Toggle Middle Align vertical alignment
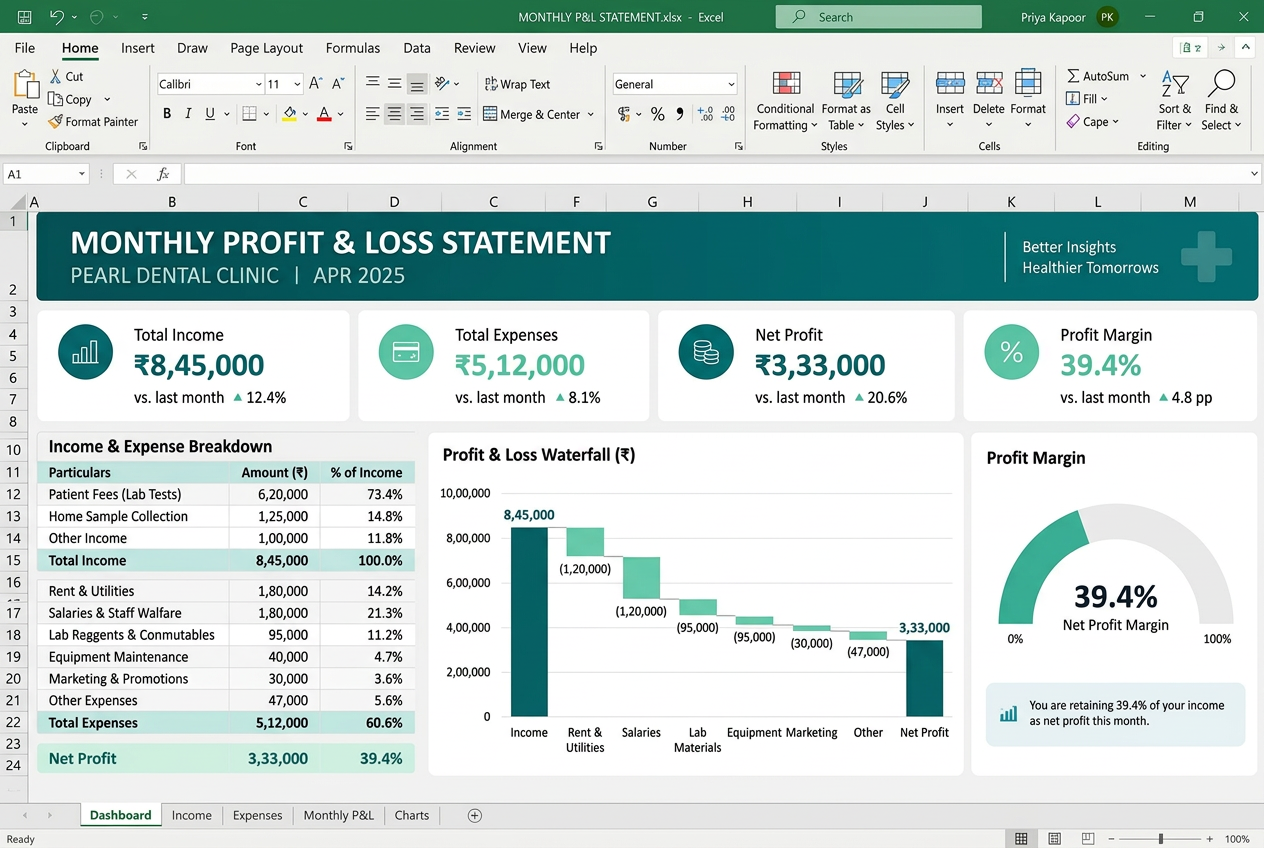 pyautogui.click(x=395, y=84)
